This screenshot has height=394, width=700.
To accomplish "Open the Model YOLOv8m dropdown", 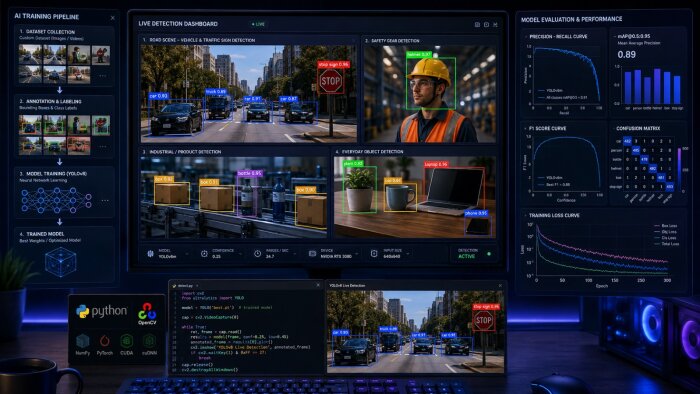I will [187, 254].
